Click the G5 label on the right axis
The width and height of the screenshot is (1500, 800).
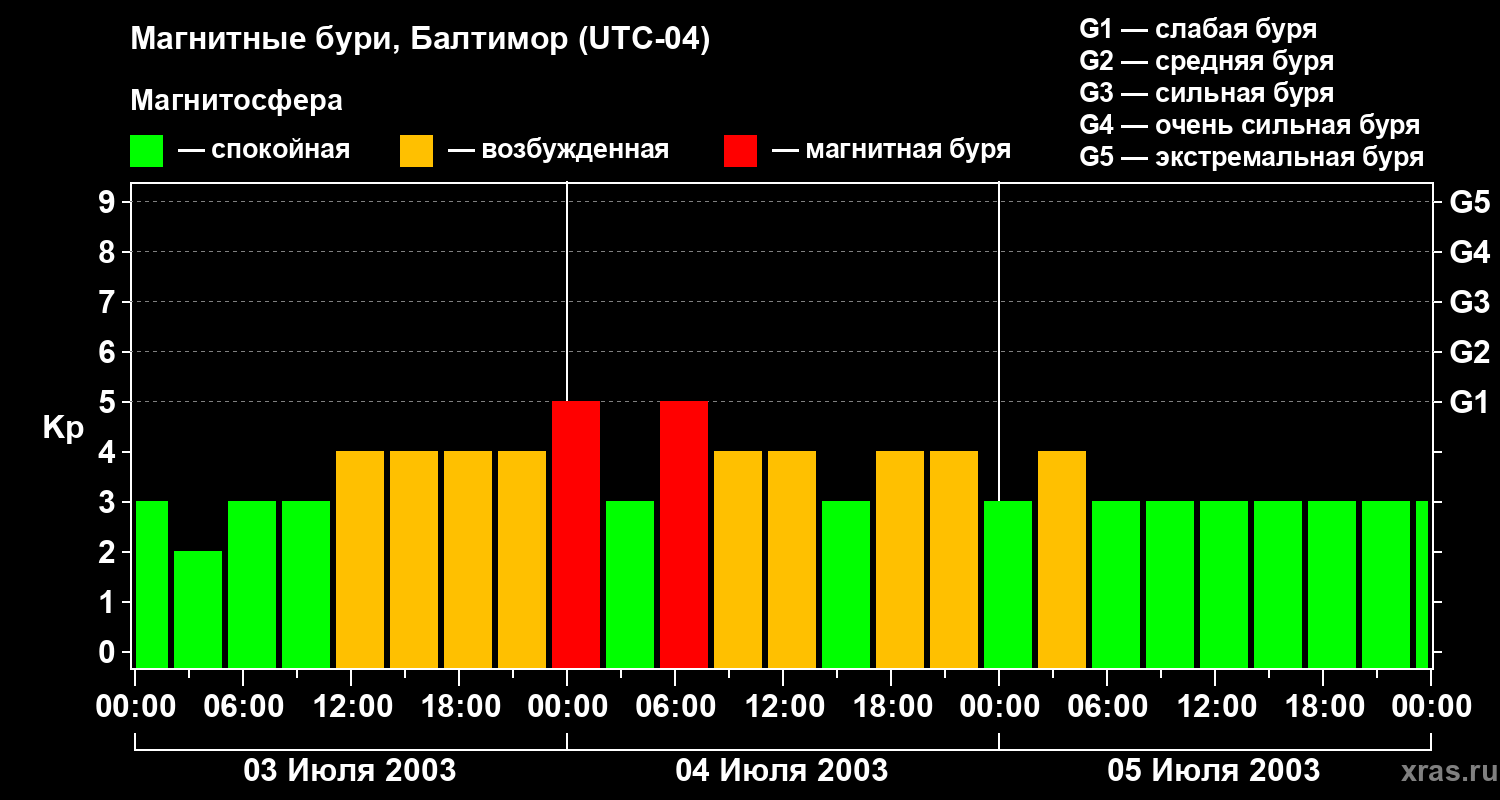tap(1469, 202)
